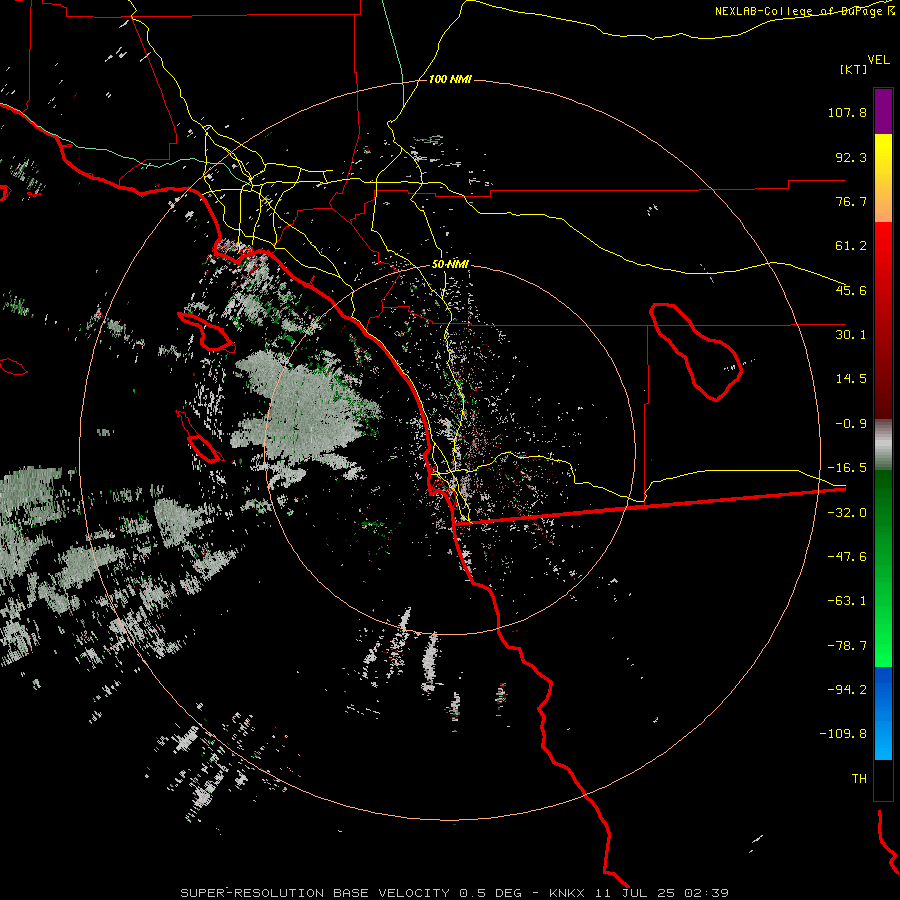Click the VEL legend title

coord(878,60)
